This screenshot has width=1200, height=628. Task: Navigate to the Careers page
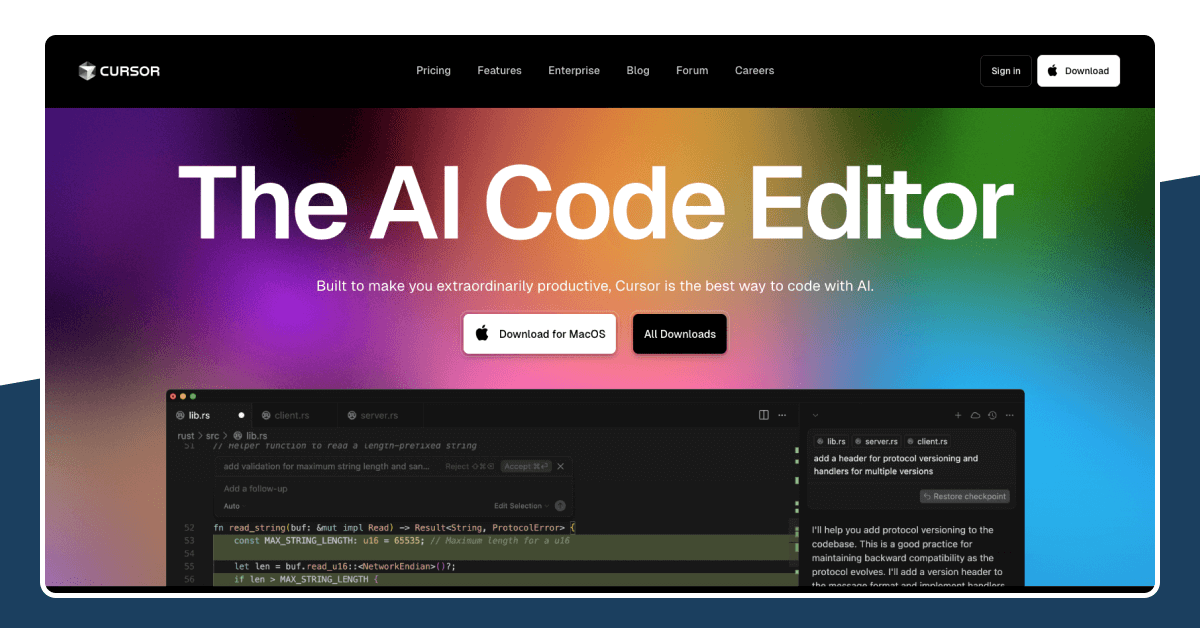click(754, 71)
